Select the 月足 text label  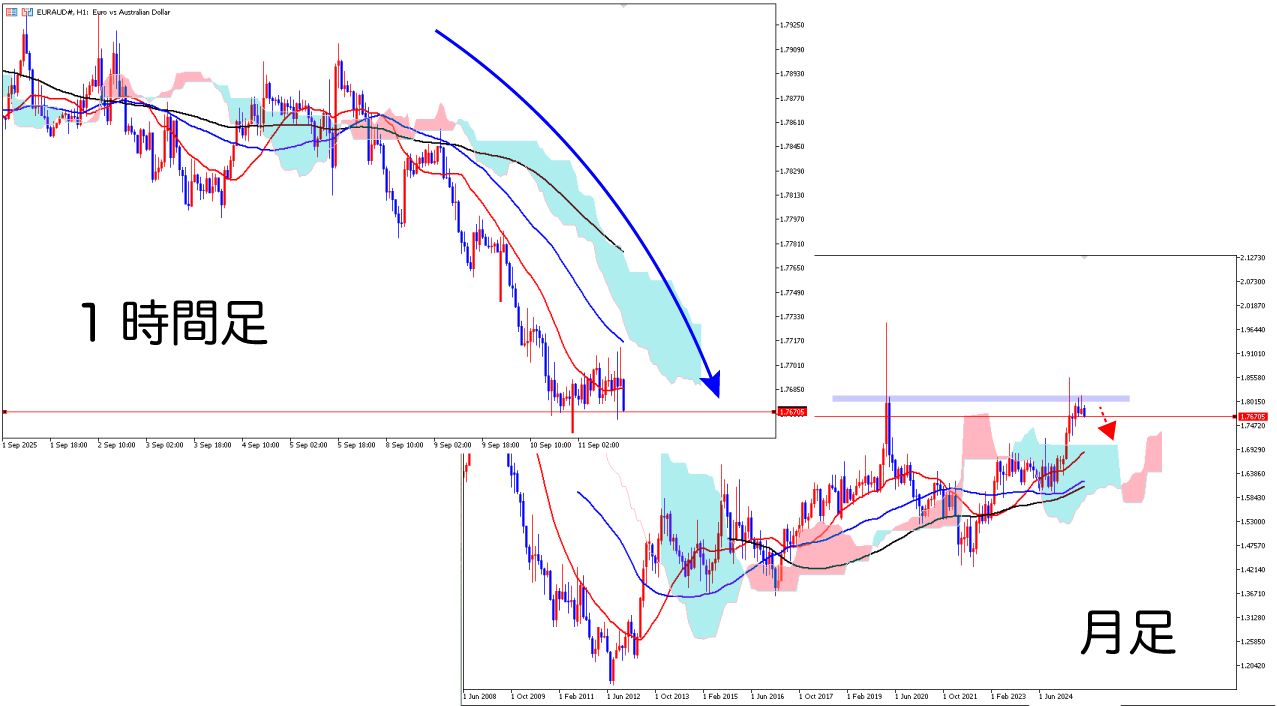click(1128, 634)
